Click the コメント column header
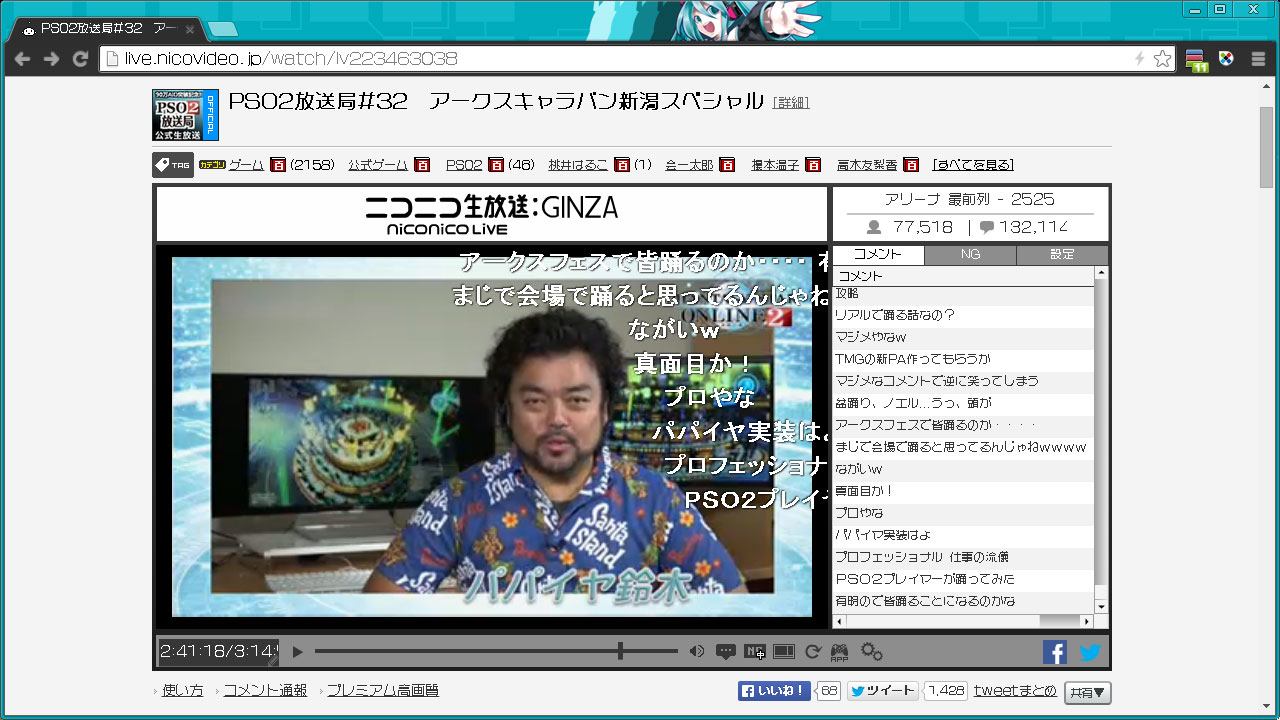1280x720 pixels. (964, 275)
